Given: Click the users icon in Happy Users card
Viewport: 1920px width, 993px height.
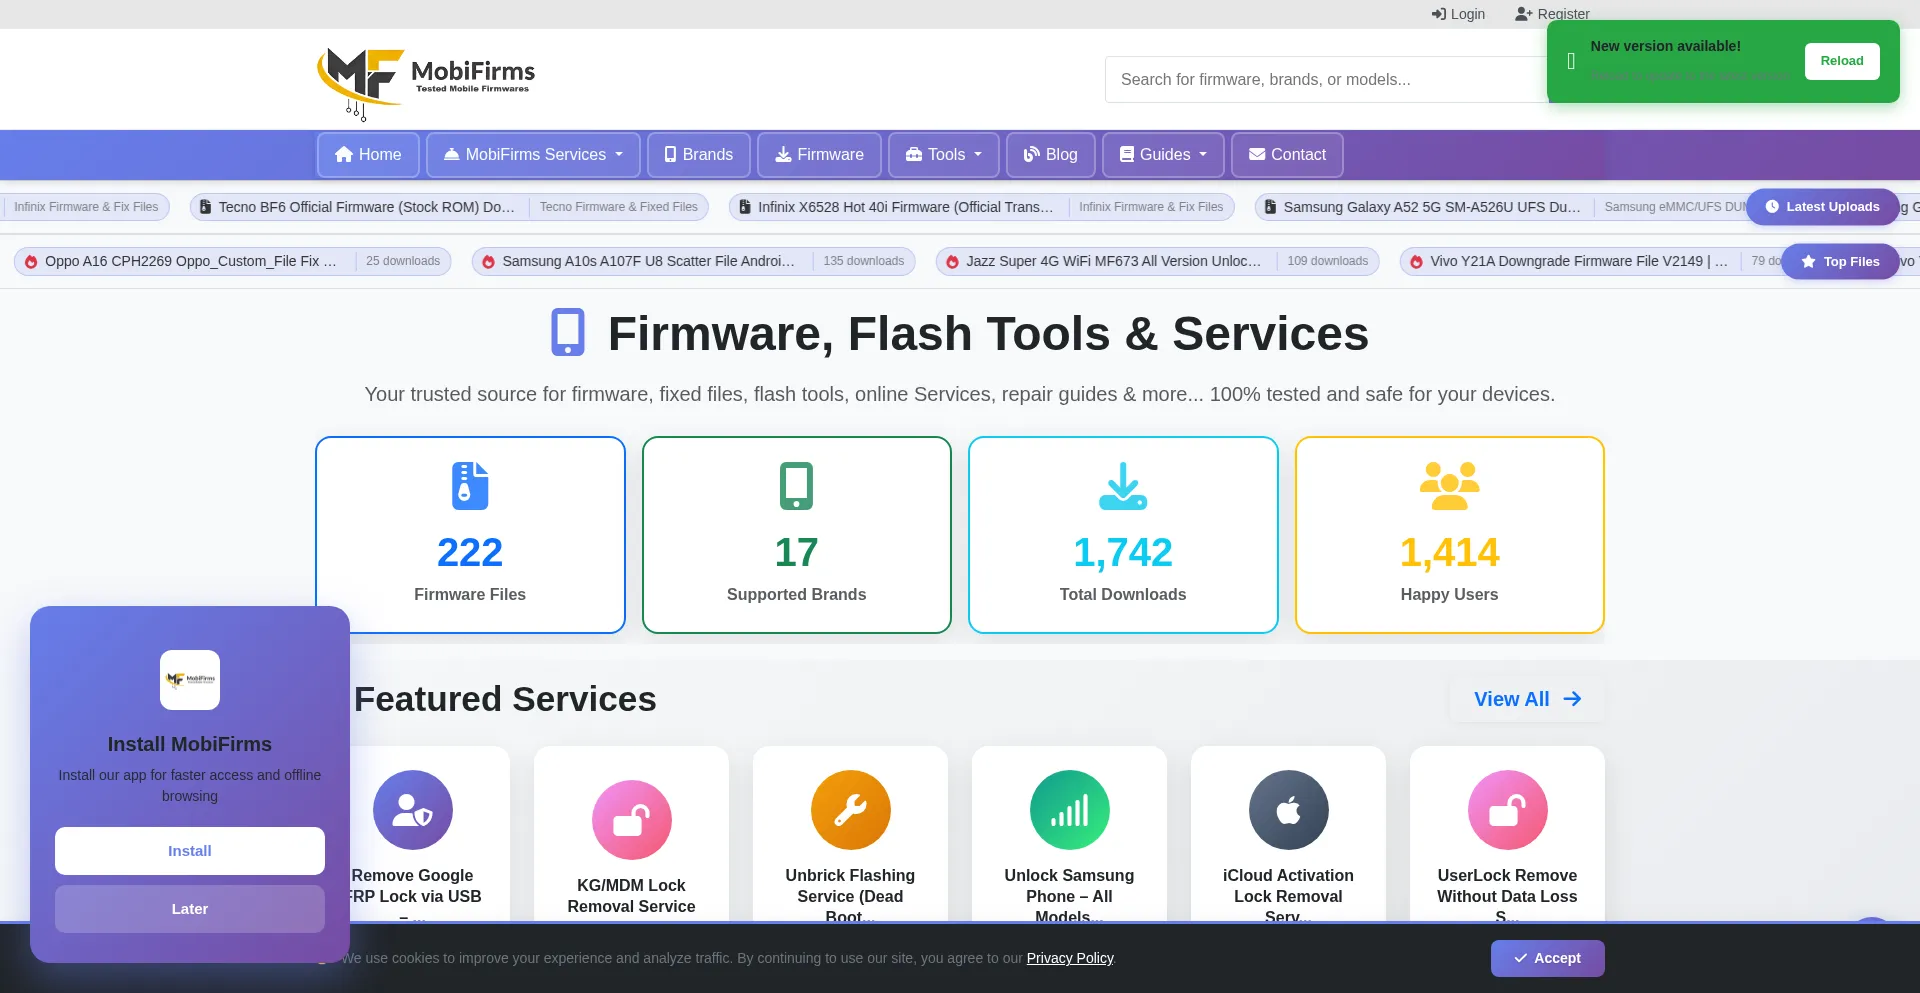Looking at the screenshot, I should (1449, 486).
